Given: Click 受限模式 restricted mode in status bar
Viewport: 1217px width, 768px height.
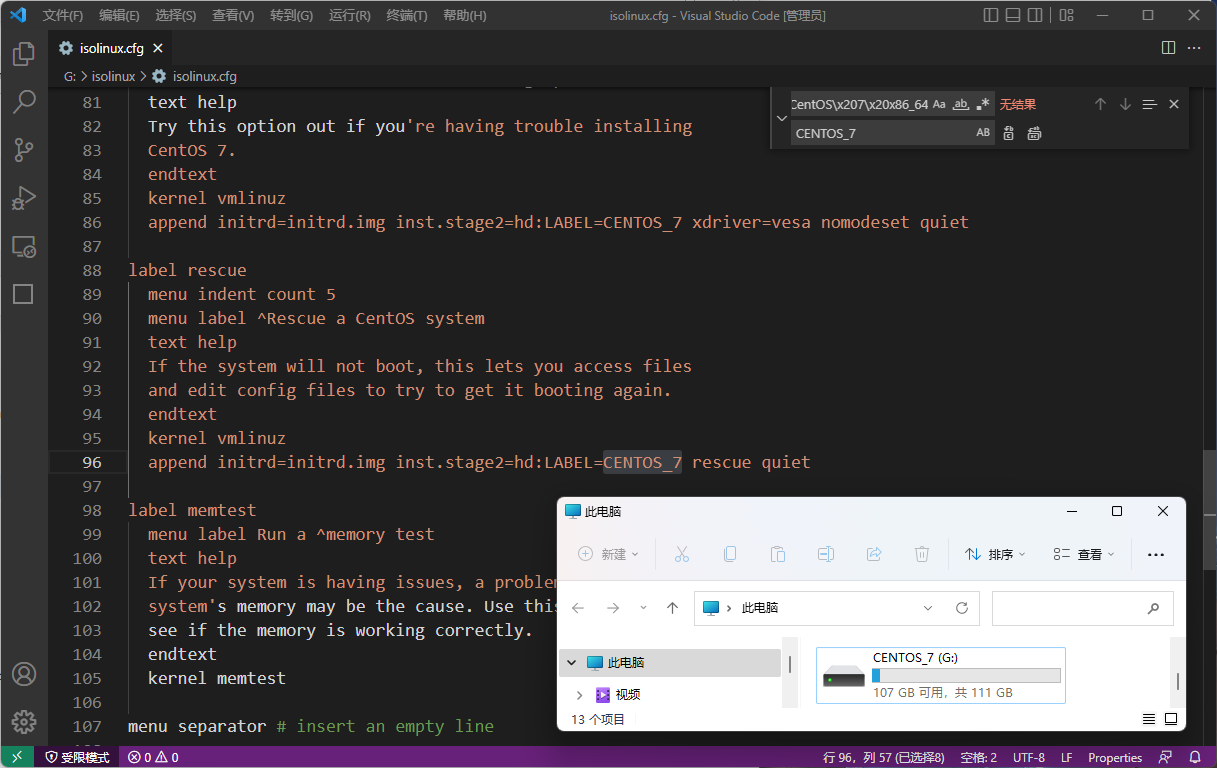Looking at the screenshot, I should point(78,757).
